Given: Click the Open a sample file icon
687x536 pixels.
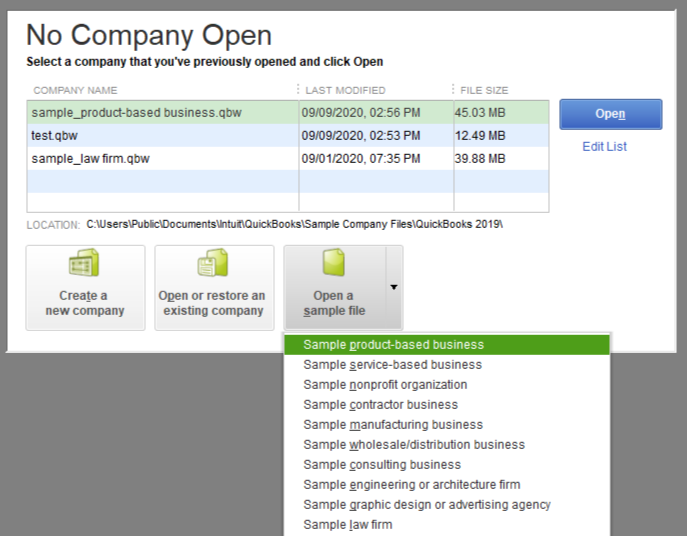Looking at the screenshot, I should (334, 263).
